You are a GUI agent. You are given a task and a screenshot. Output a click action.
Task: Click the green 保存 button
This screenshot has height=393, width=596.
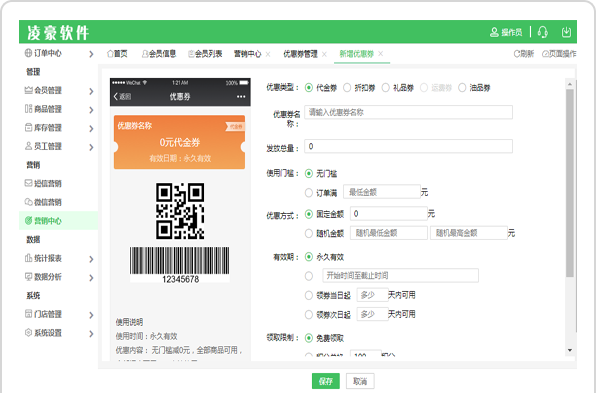(x=325, y=381)
